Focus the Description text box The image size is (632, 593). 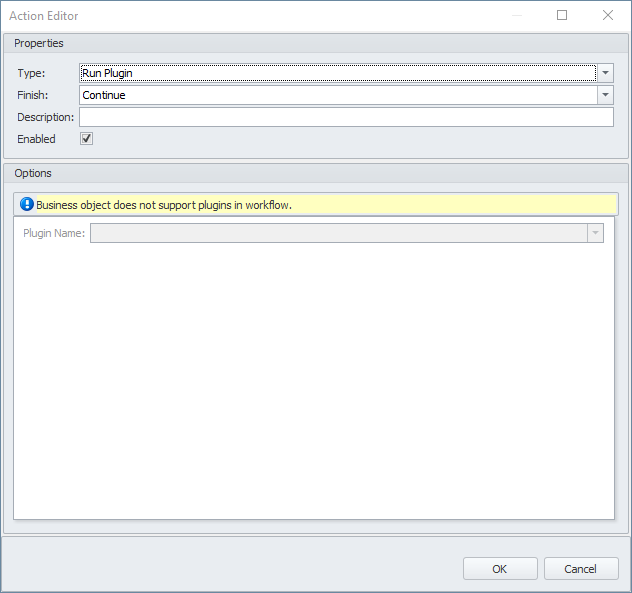click(345, 117)
